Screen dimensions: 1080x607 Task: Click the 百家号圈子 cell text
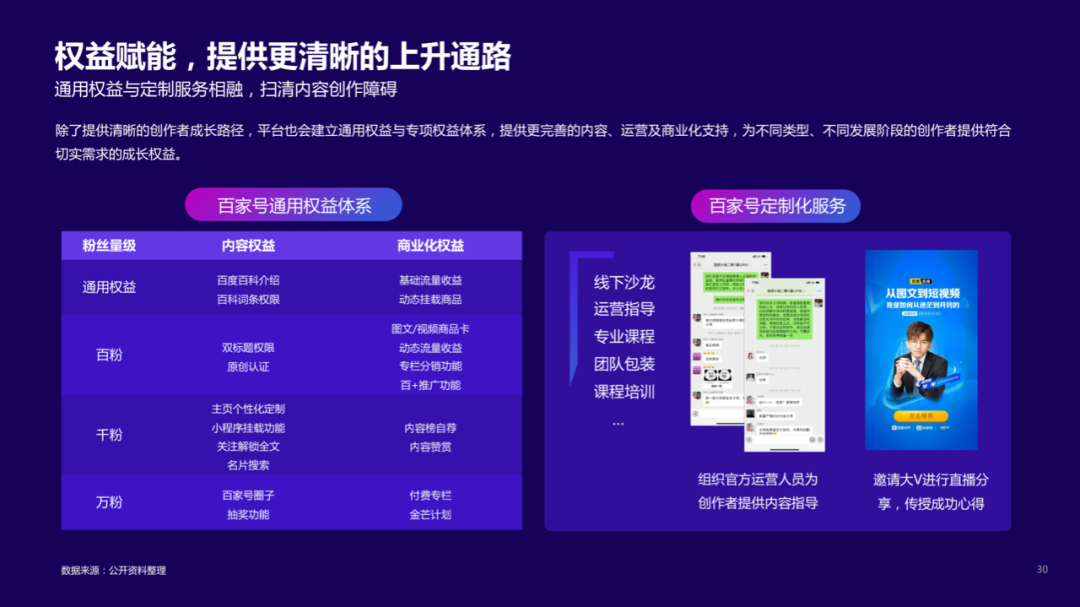coord(248,495)
